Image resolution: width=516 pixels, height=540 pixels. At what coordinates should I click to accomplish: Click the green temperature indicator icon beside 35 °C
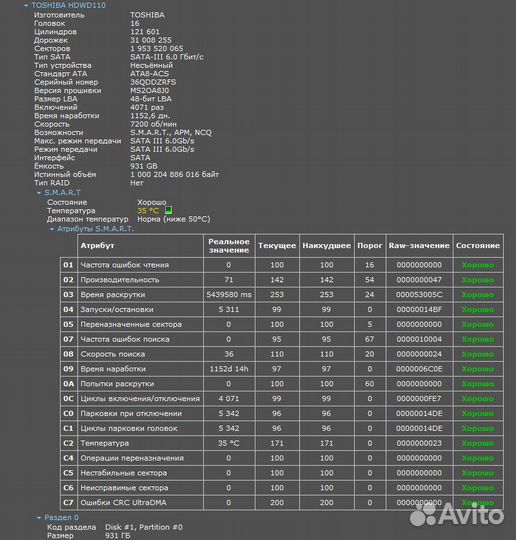pos(168,210)
